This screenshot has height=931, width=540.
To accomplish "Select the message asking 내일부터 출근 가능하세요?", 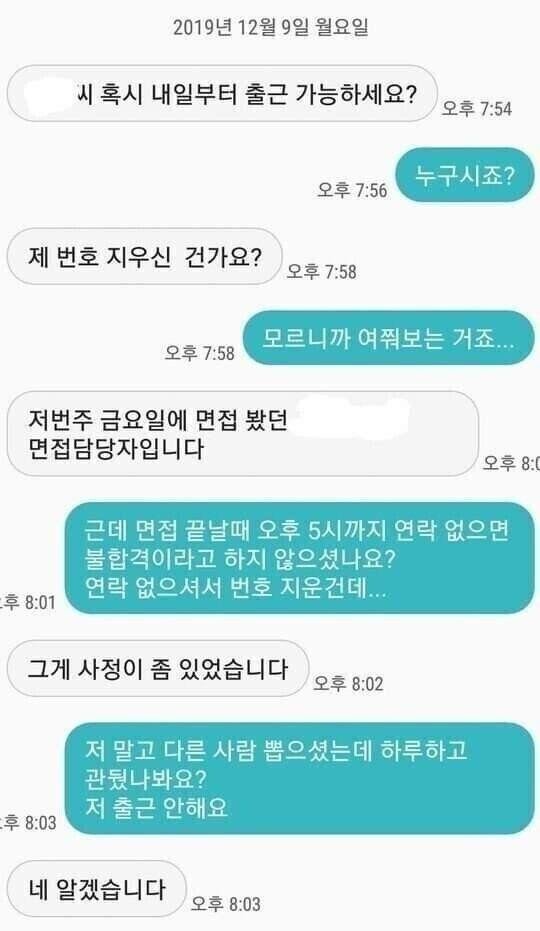I will (x=222, y=94).
